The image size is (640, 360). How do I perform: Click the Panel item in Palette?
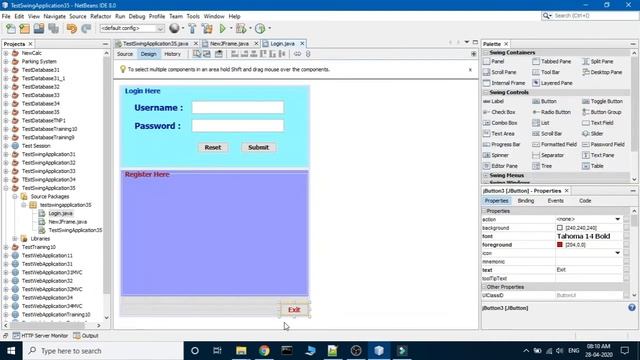[494, 61]
